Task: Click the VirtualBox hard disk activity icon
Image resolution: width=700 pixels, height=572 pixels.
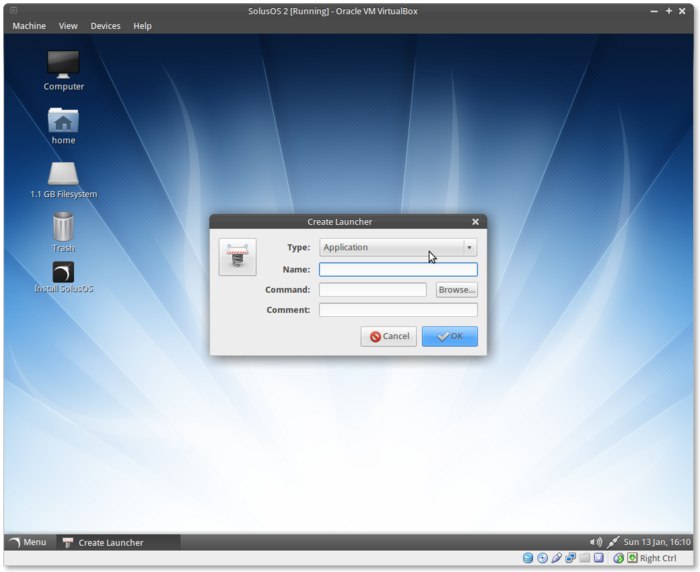Action: click(528, 558)
